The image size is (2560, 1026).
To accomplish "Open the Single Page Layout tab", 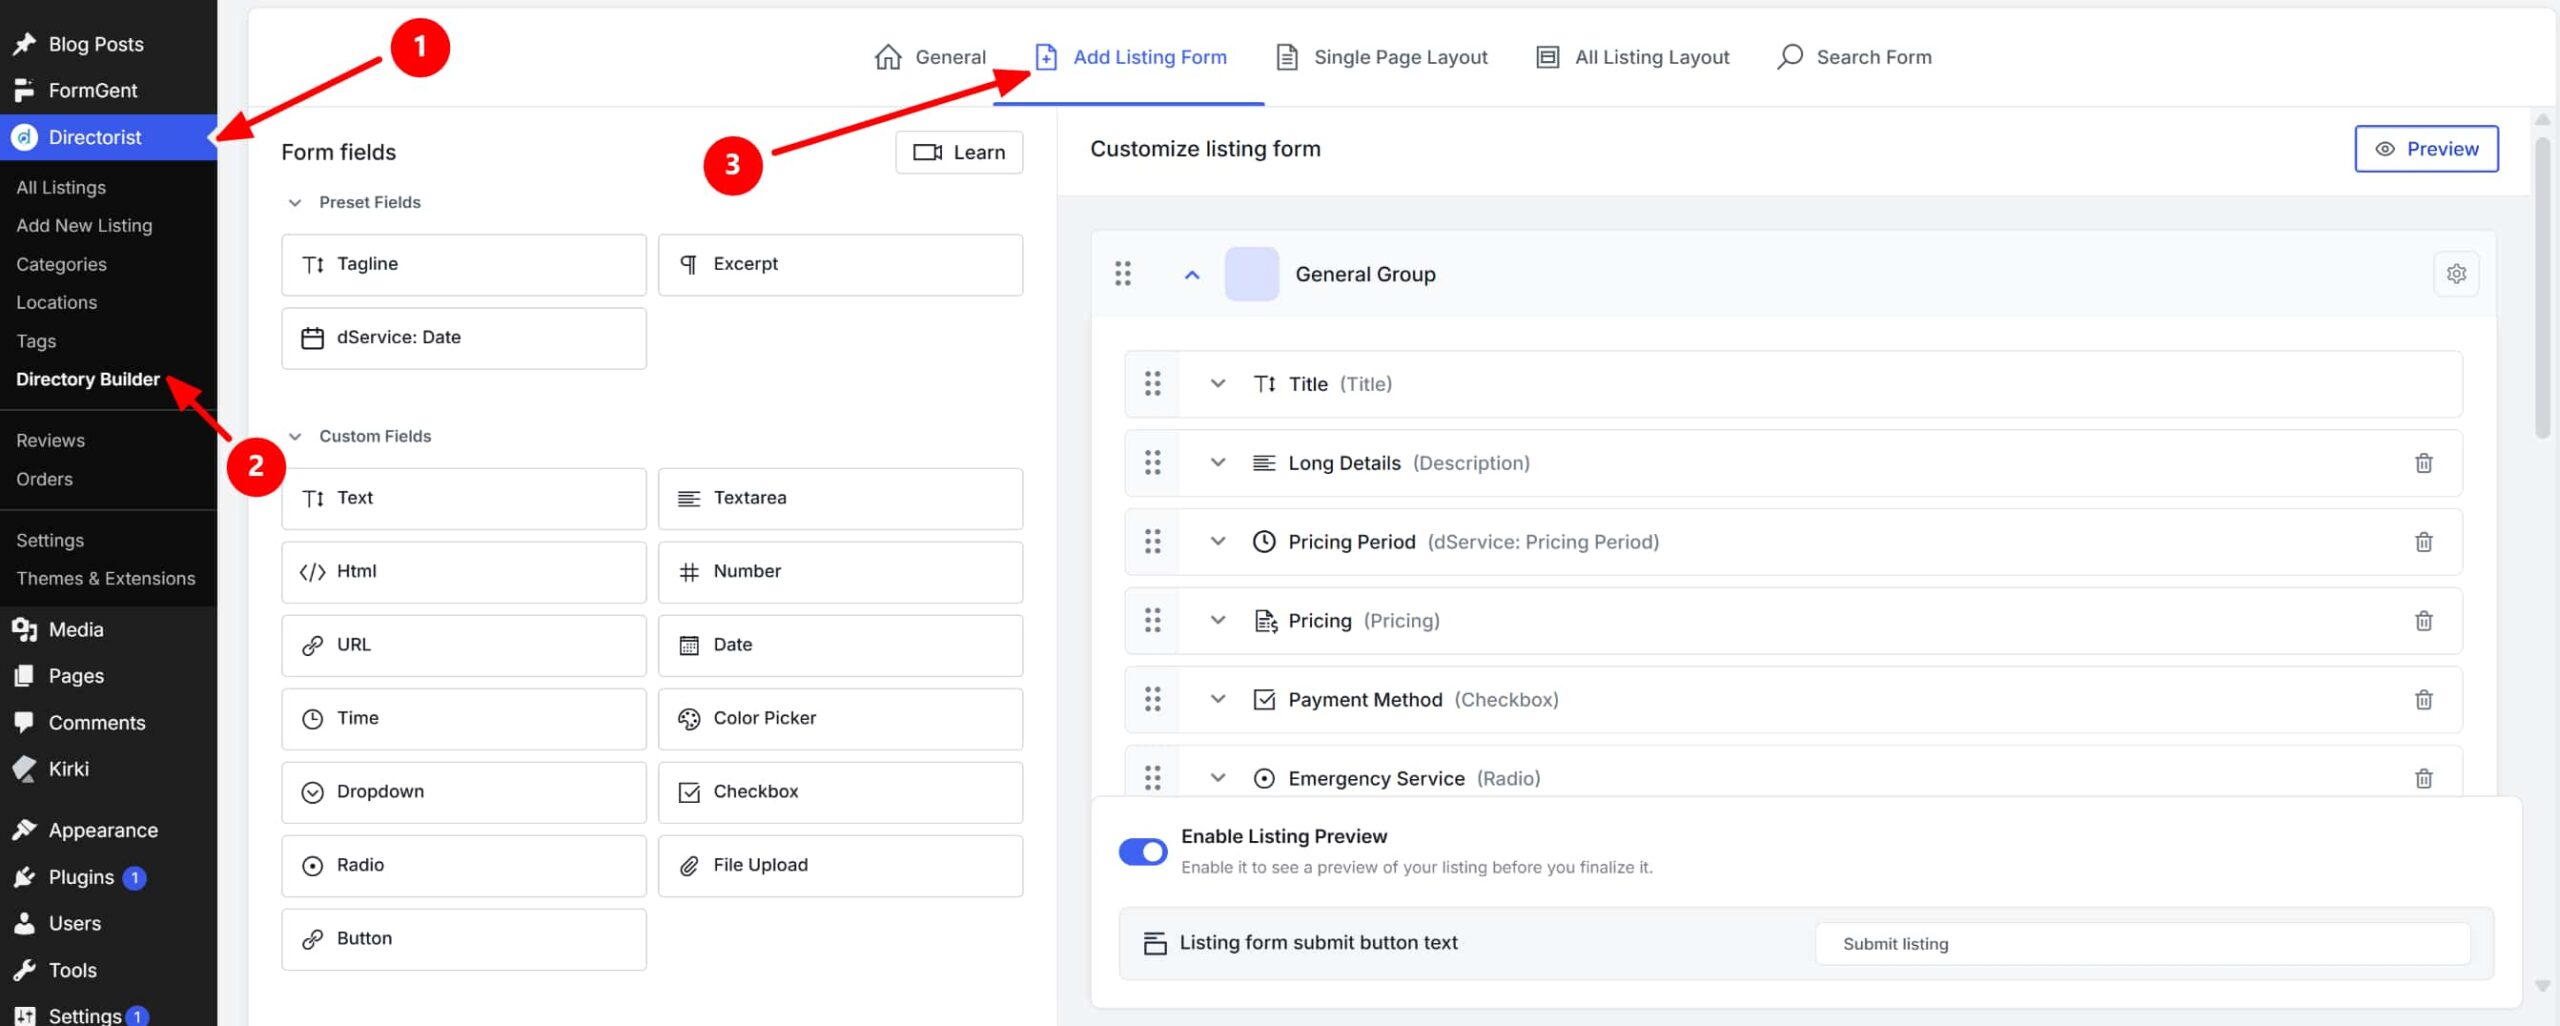I will (x=1382, y=57).
